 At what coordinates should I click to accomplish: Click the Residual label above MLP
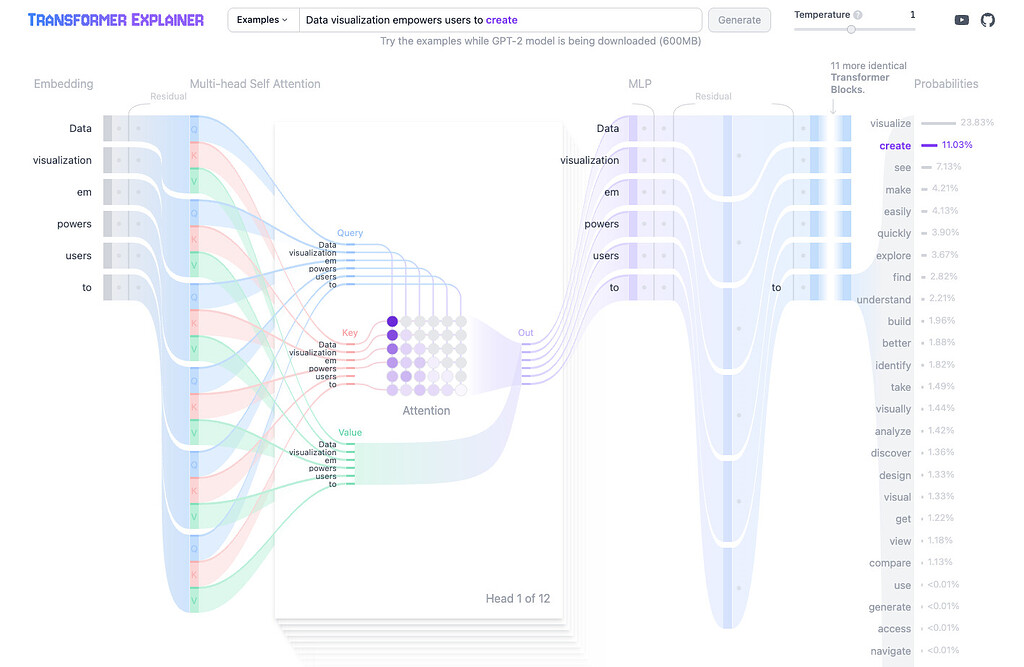pyautogui.click(x=713, y=96)
